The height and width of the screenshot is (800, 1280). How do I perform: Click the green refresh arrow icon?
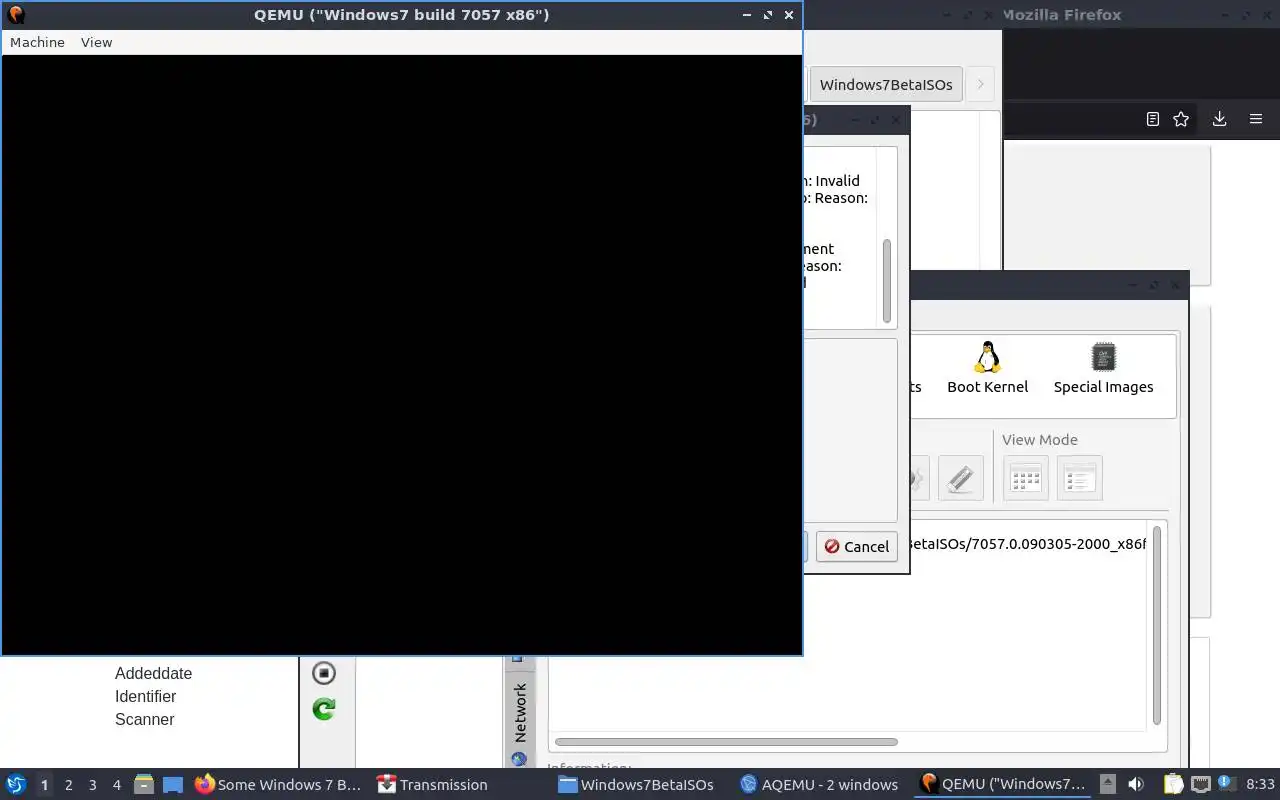coord(323,709)
